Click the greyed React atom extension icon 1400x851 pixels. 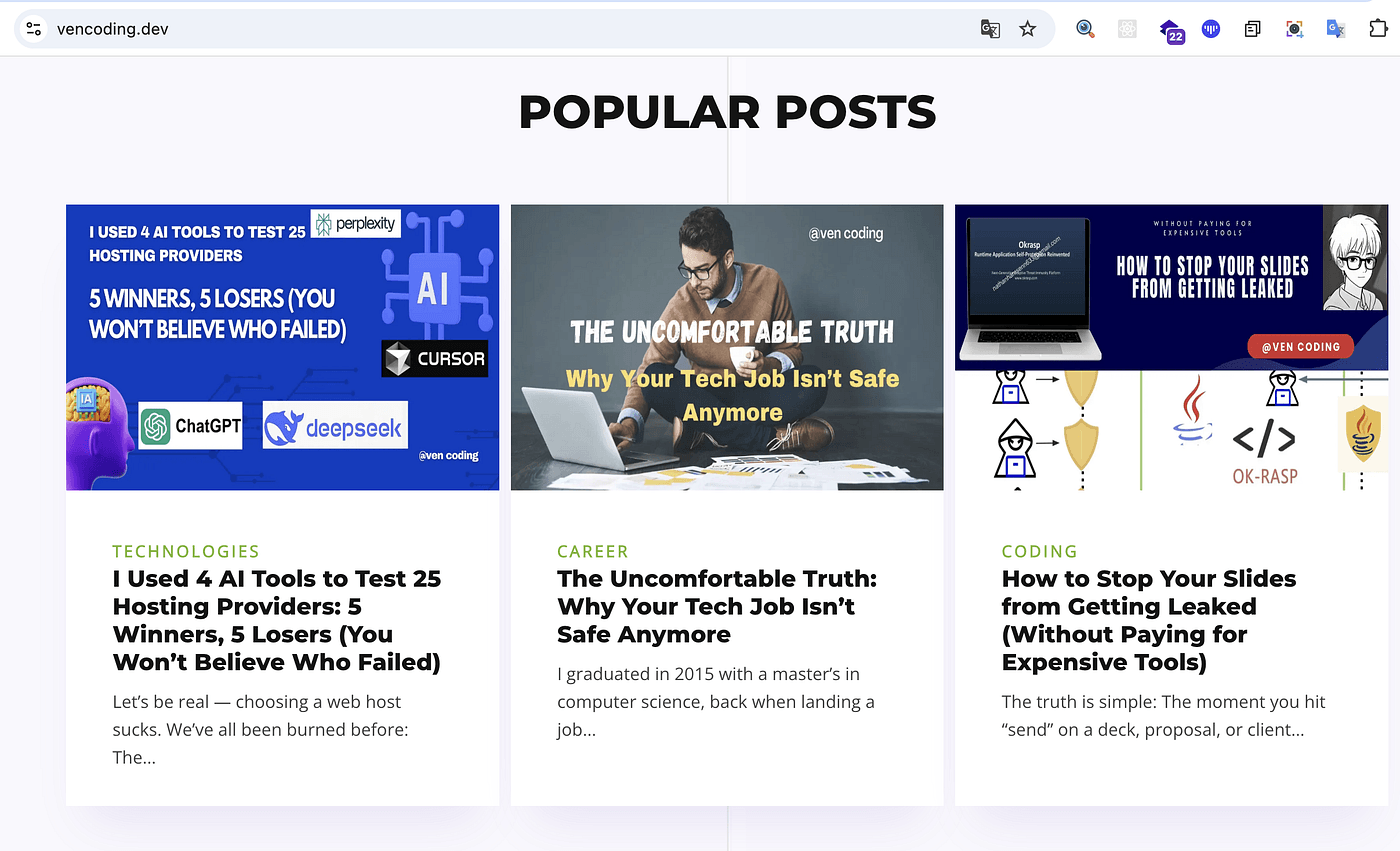(1127, 29)
